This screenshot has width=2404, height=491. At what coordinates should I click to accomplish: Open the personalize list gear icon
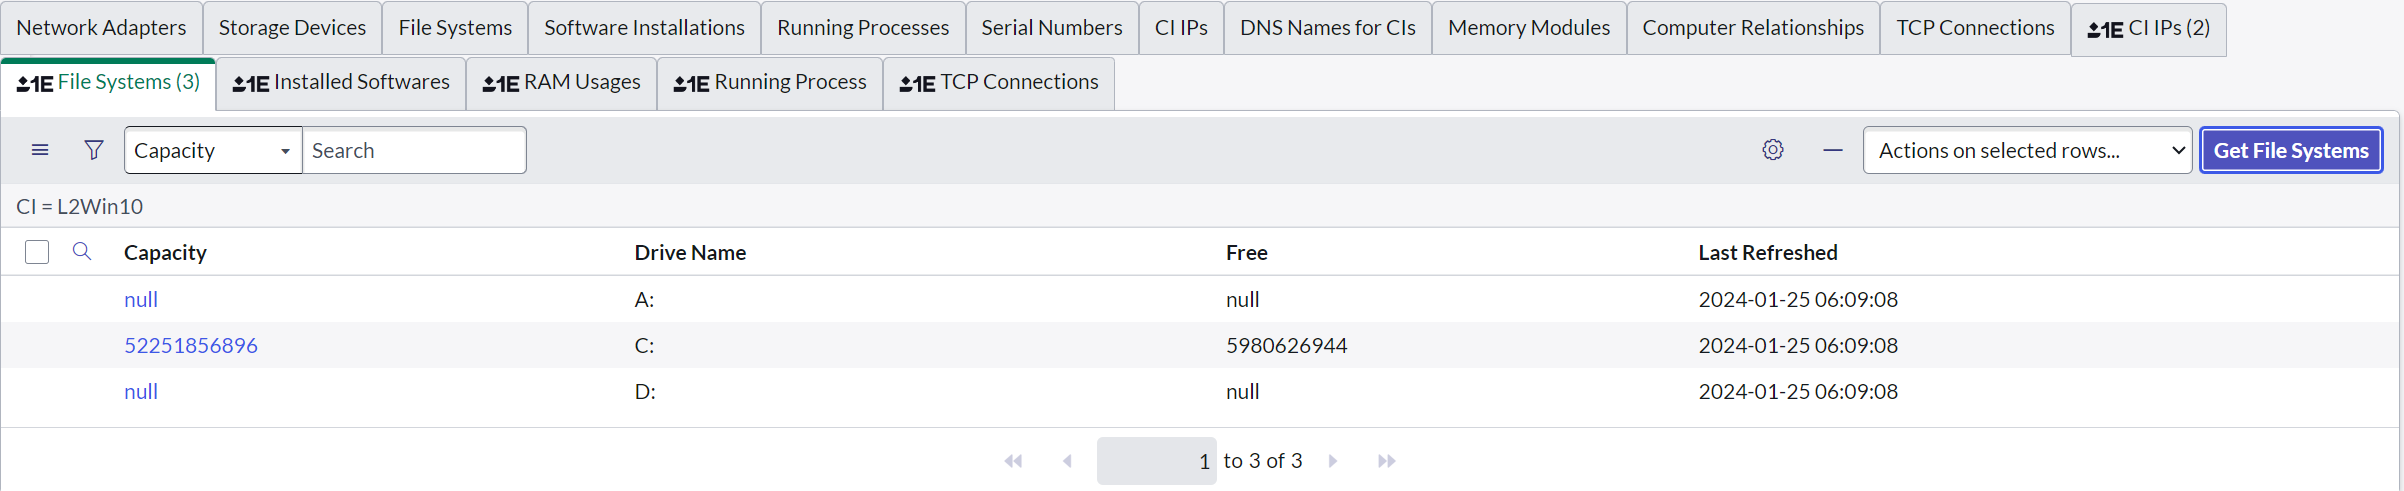[x=1773, y=150]
